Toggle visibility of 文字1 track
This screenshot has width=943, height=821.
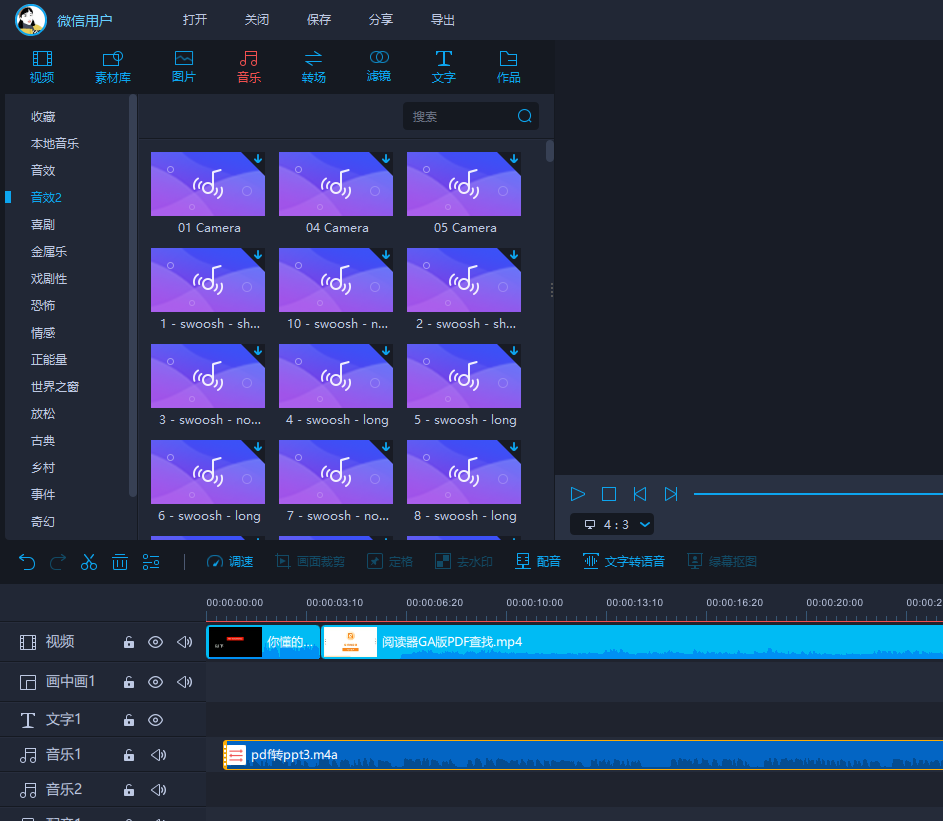coord(155,720)
